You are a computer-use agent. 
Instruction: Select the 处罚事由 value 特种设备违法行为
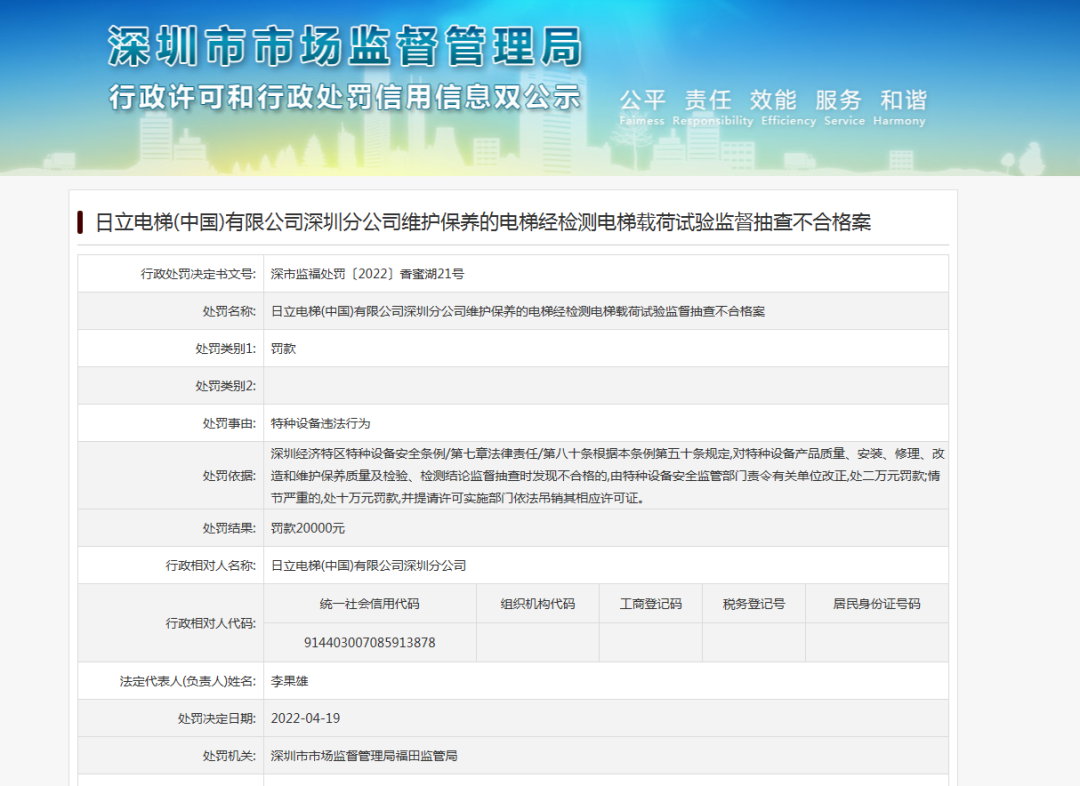[x=318, y=423]
